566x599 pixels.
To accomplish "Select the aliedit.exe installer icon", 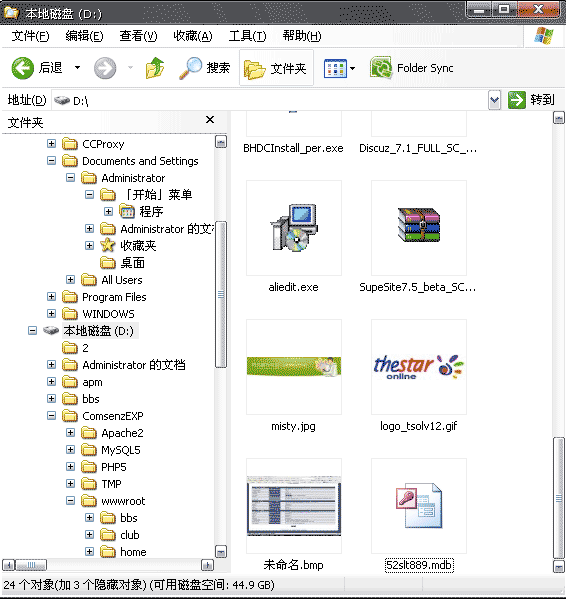I will [294, 228].
